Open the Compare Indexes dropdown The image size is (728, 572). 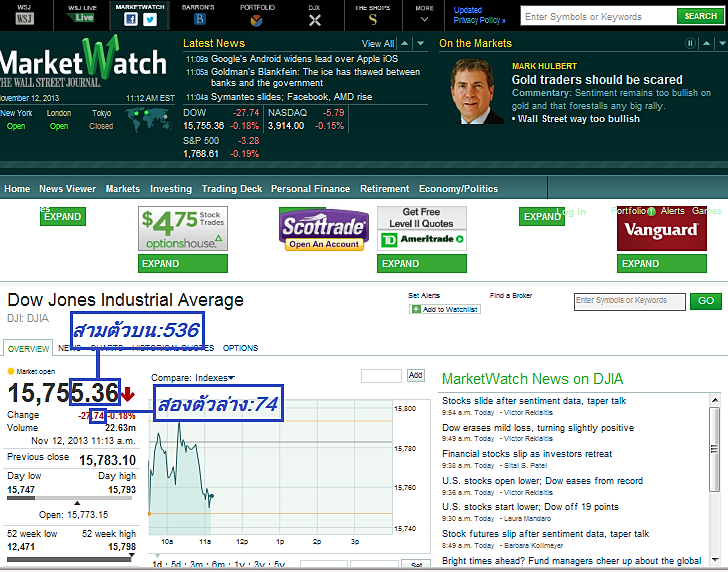193,378
